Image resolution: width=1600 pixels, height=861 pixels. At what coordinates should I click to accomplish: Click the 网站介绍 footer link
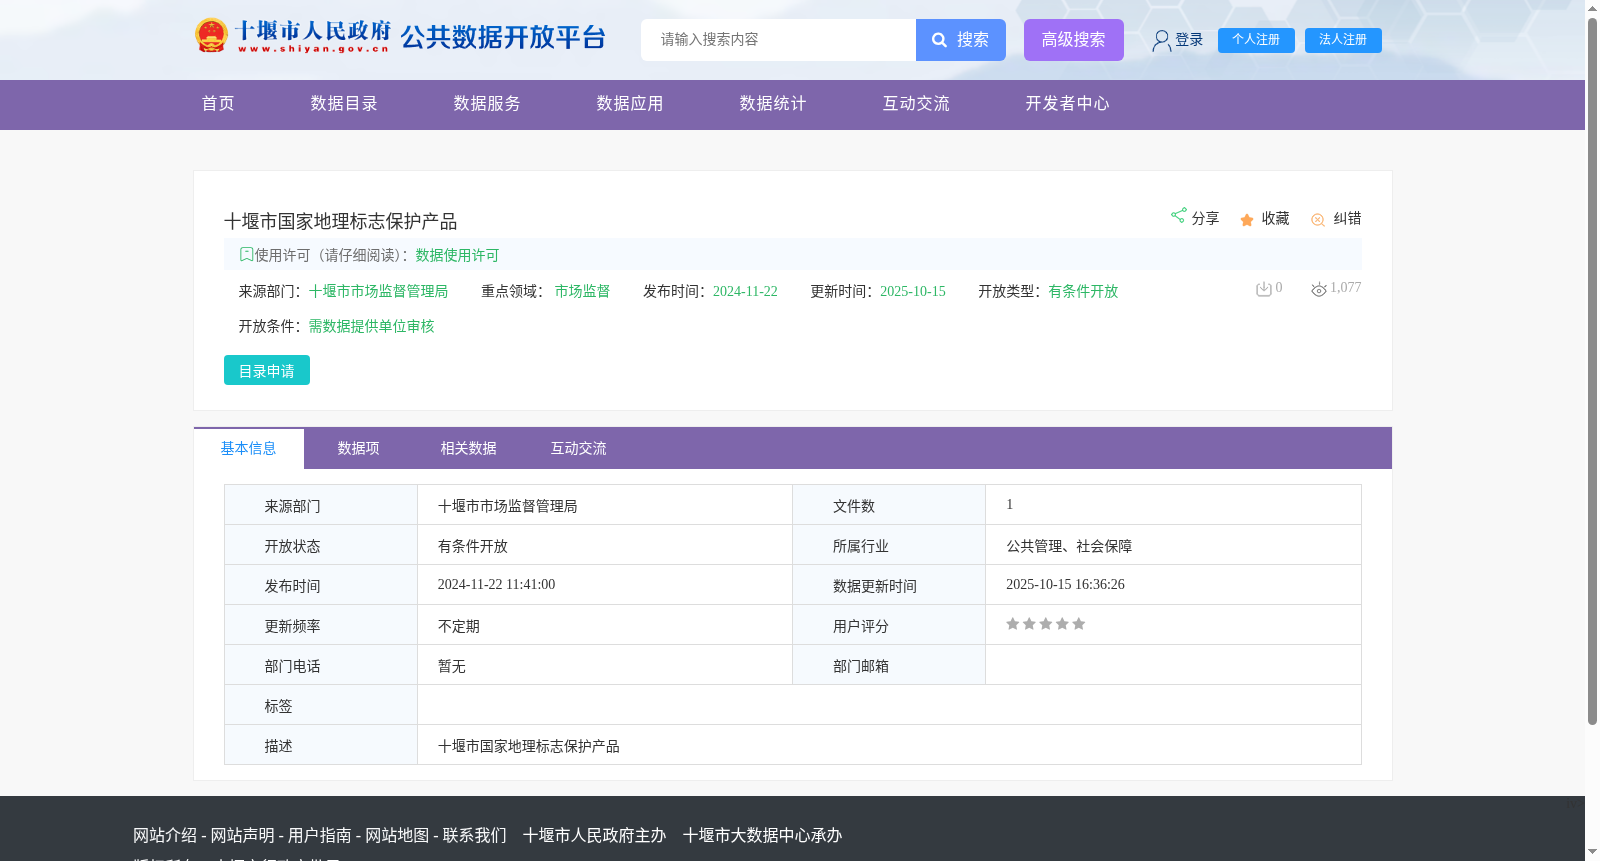coord(165,835)
